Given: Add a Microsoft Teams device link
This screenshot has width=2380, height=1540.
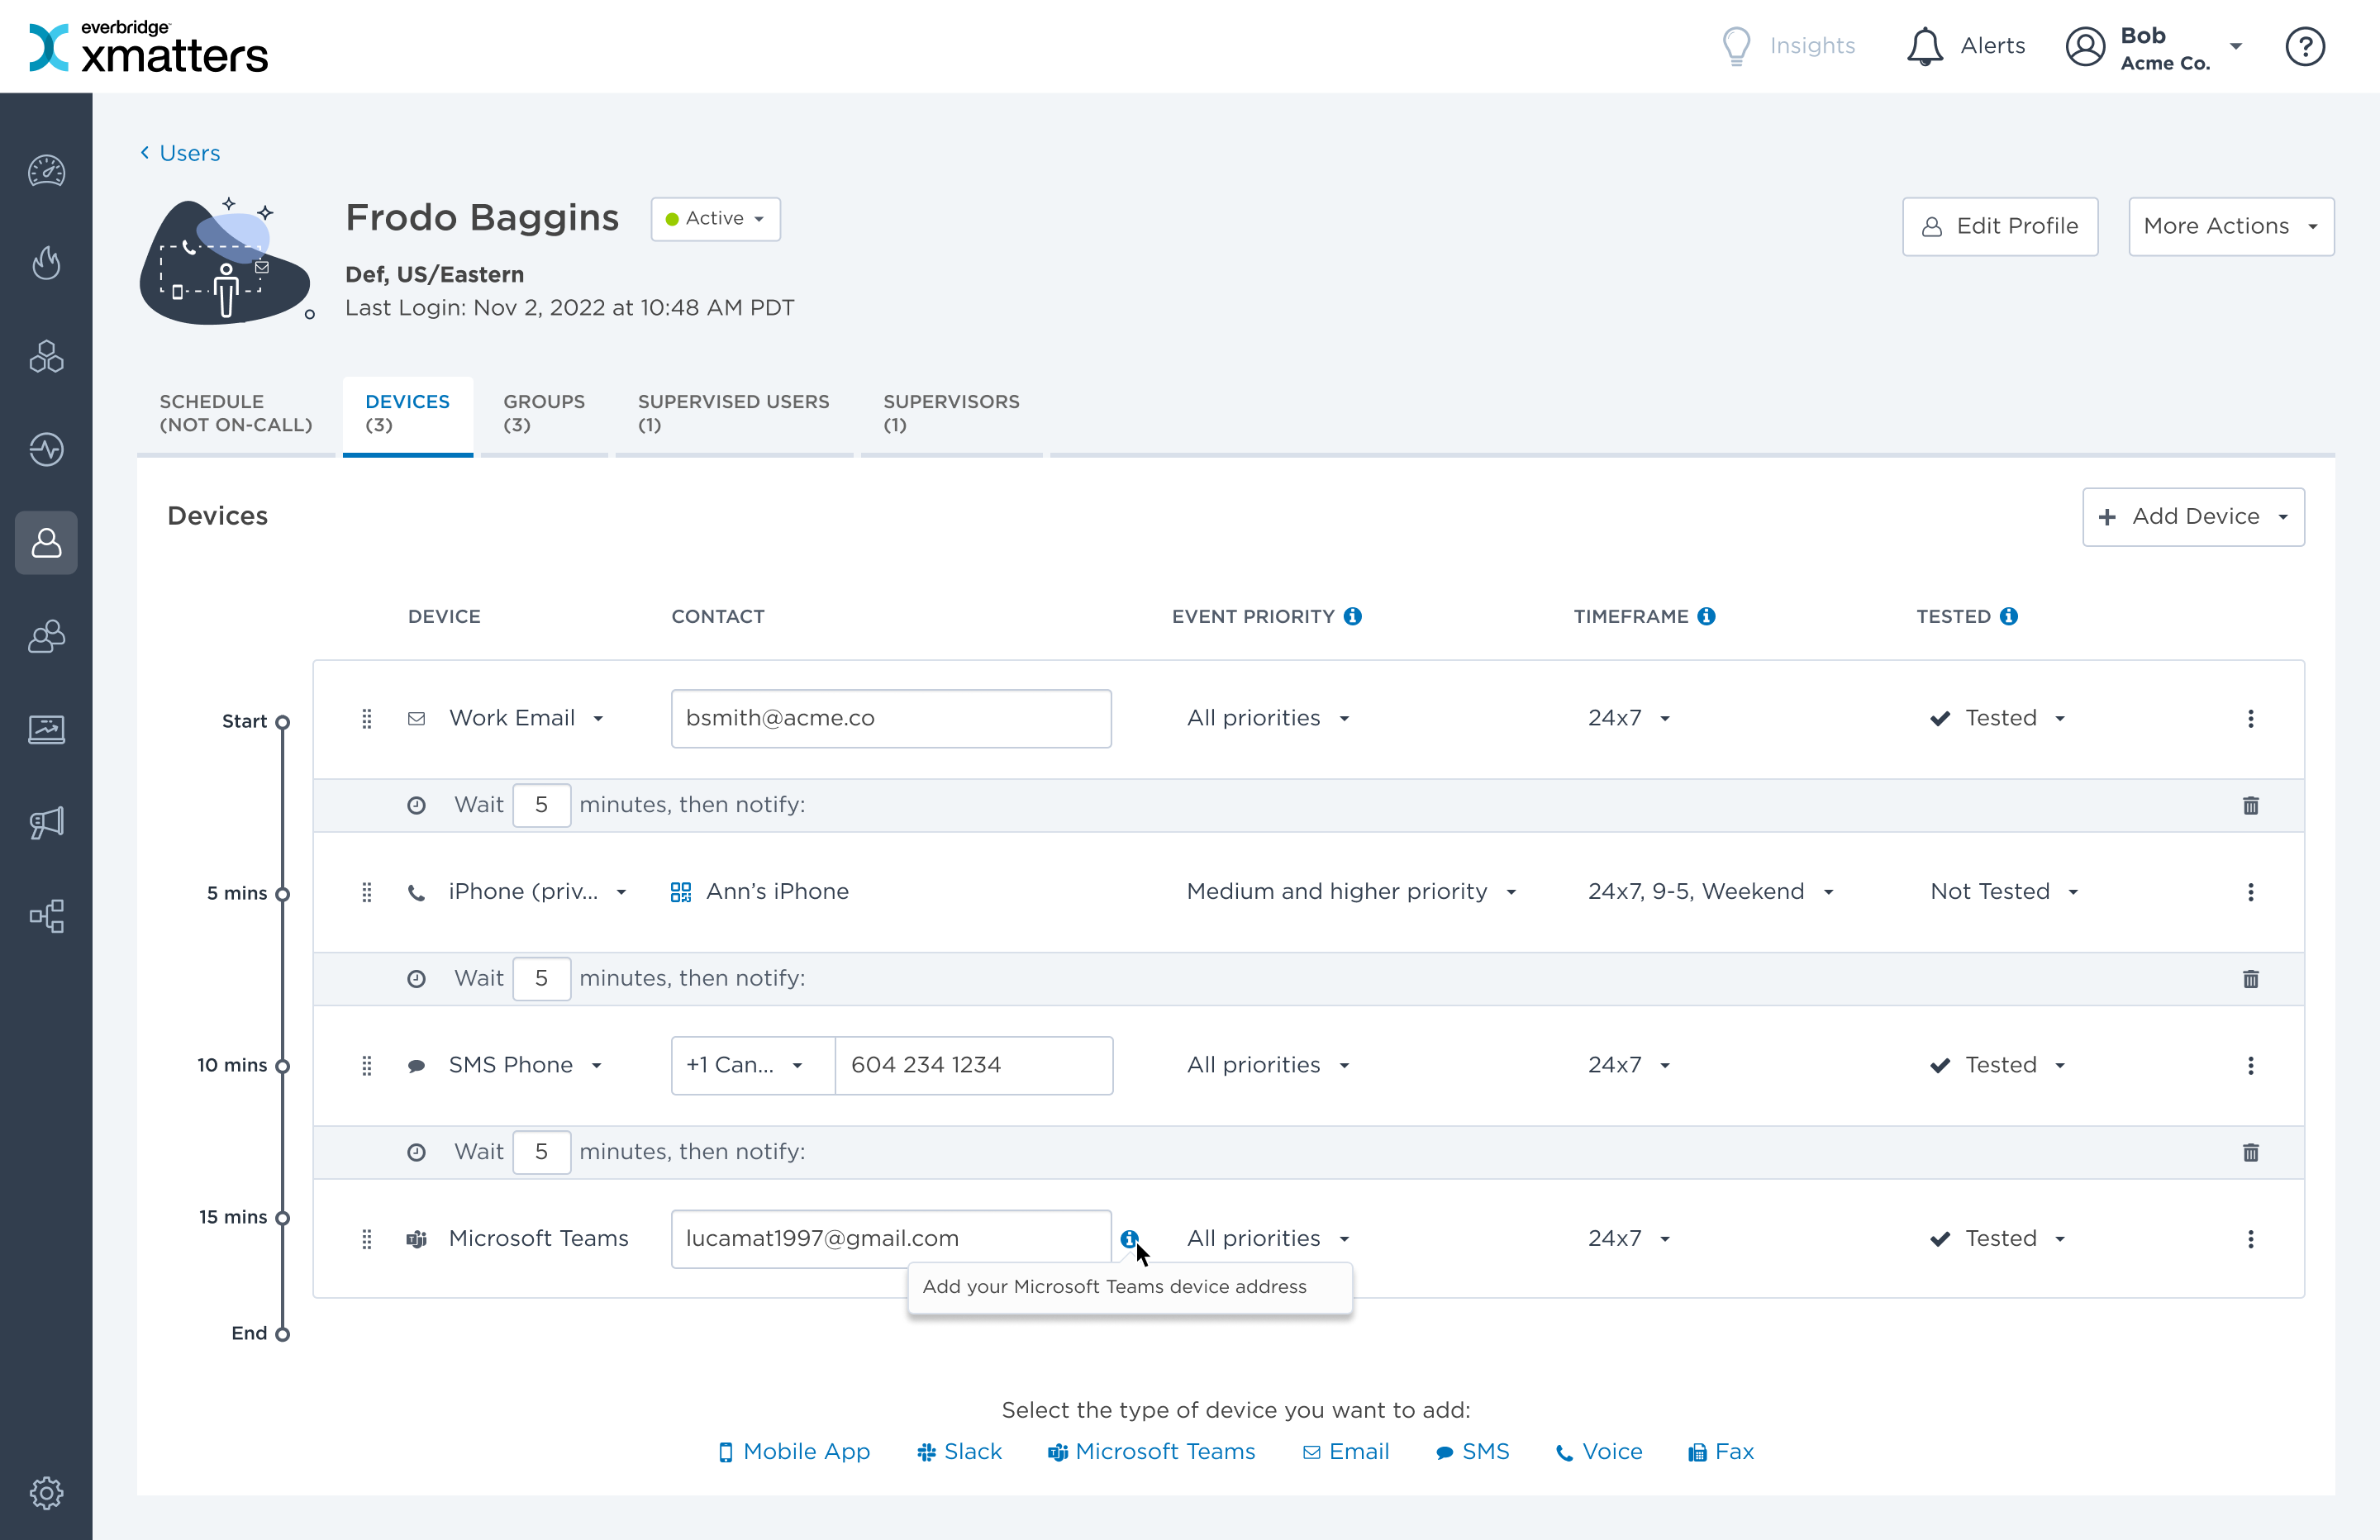Looking at the screenshot, I should [x=1151, y=1451].
